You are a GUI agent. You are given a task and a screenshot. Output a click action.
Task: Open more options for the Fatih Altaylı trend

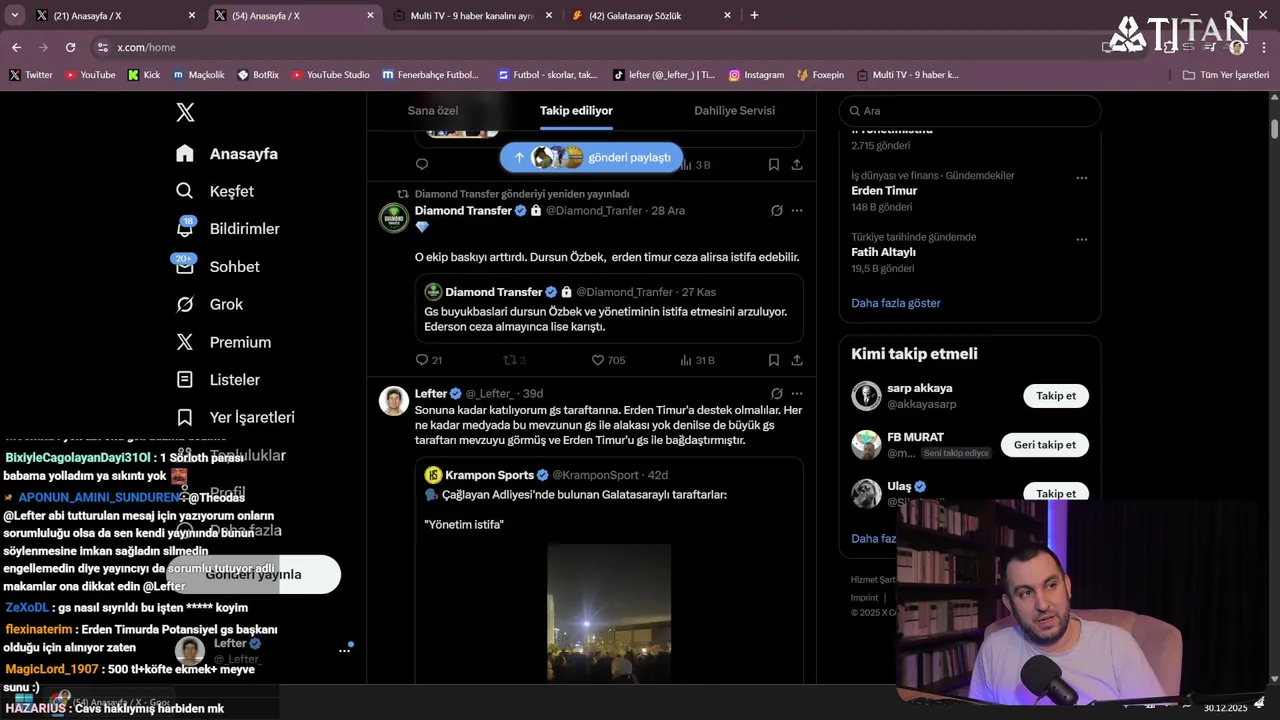(x=1081, y=240)
